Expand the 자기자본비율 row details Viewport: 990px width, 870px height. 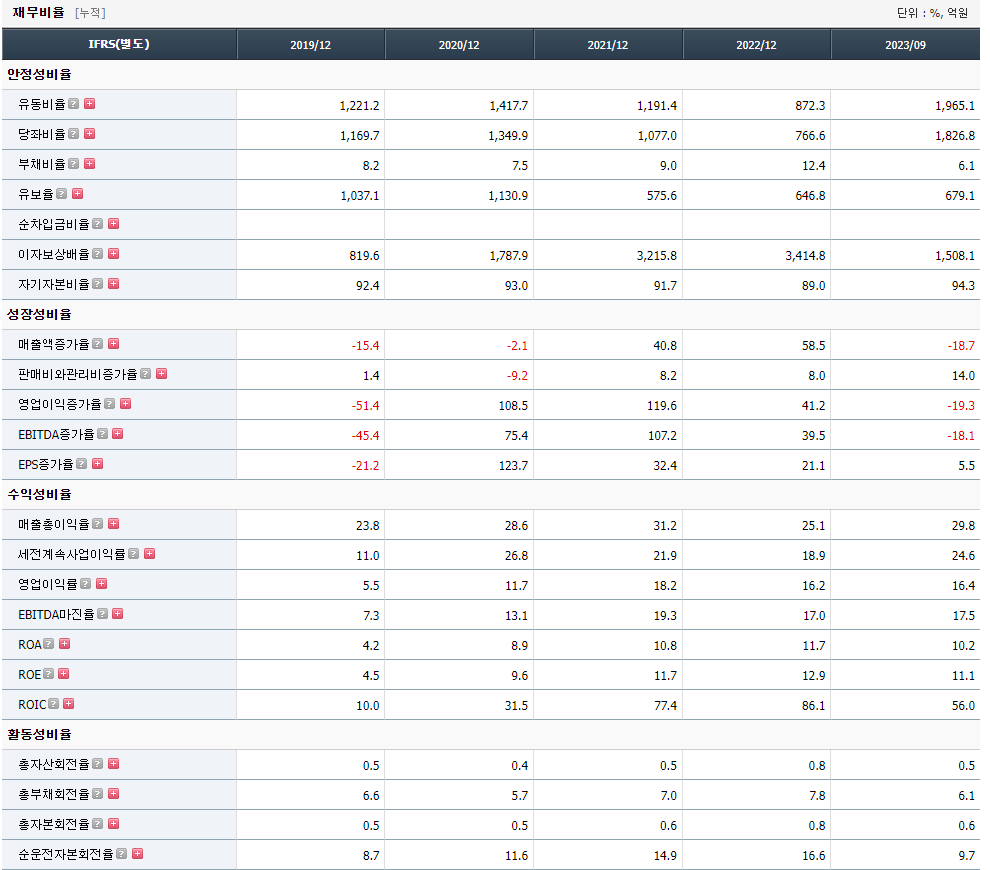click(114, 283)
